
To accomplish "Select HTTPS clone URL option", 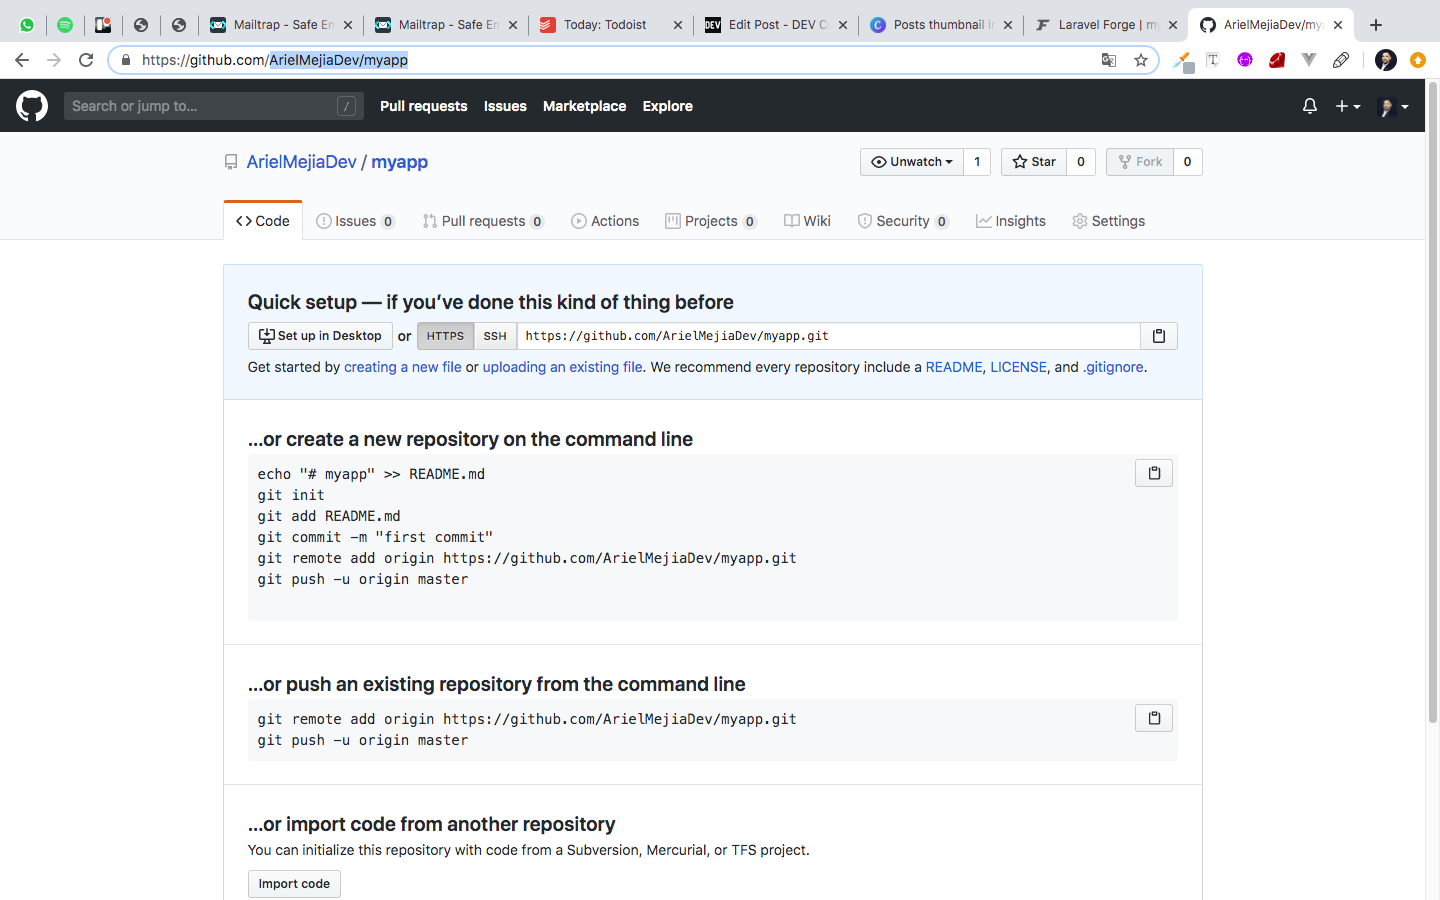I will click(x=445, y=336).
